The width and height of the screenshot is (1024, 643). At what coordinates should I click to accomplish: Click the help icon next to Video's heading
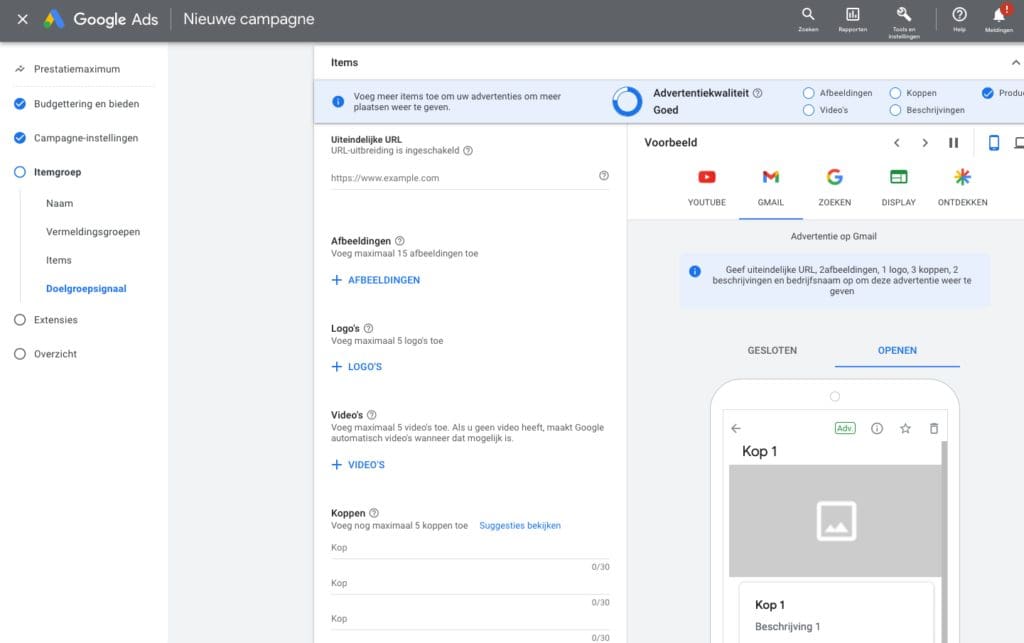[372, 415]
